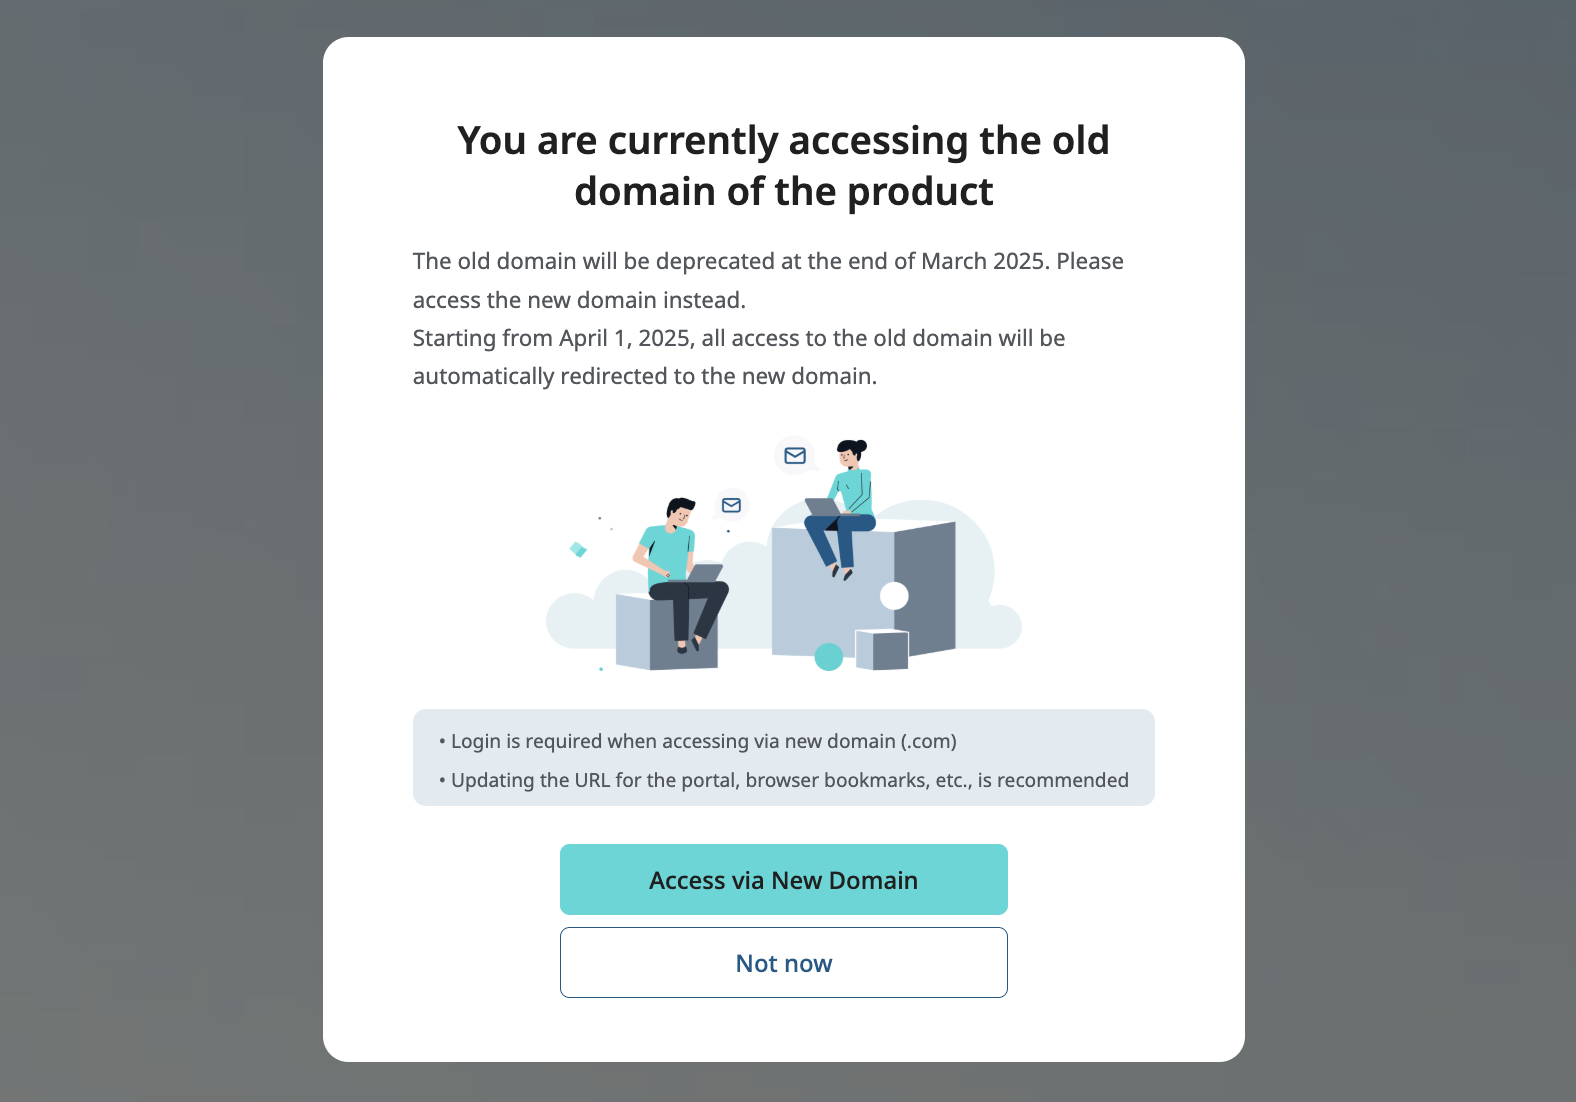The height and width of the screenshot is (1102, 1576).
Task: Click the 'Login is required' note line
Action: pyautogui.click(x=698, y=741)
